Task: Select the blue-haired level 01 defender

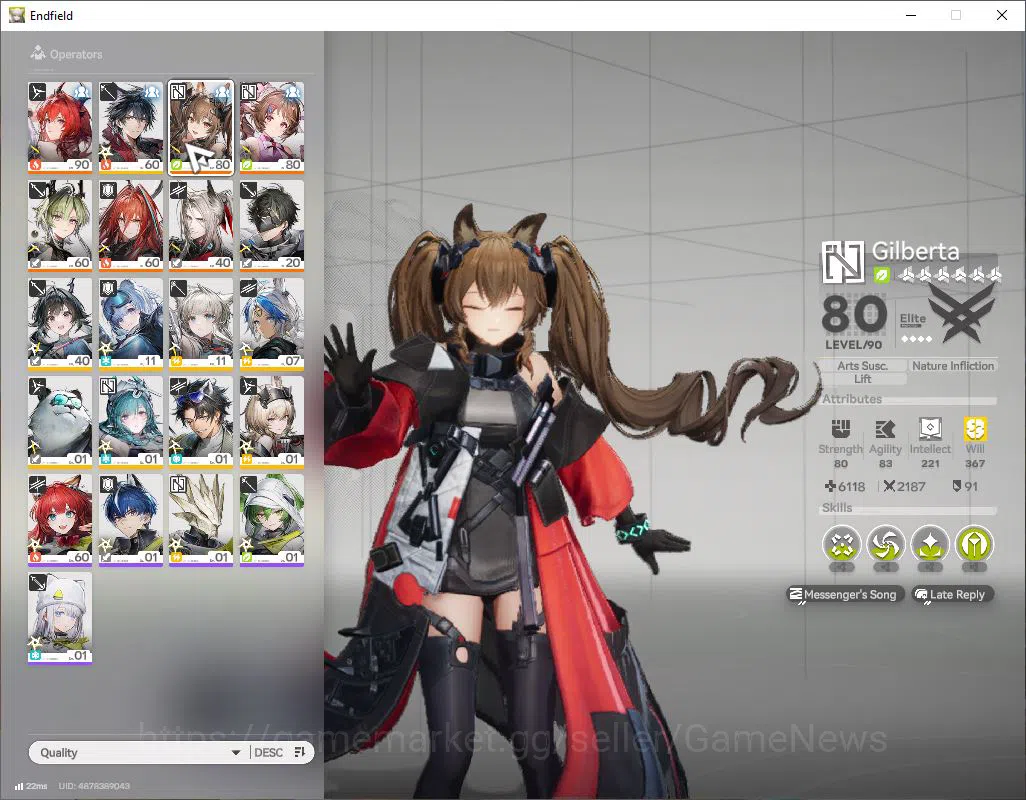Action: [x=130, y=519]
